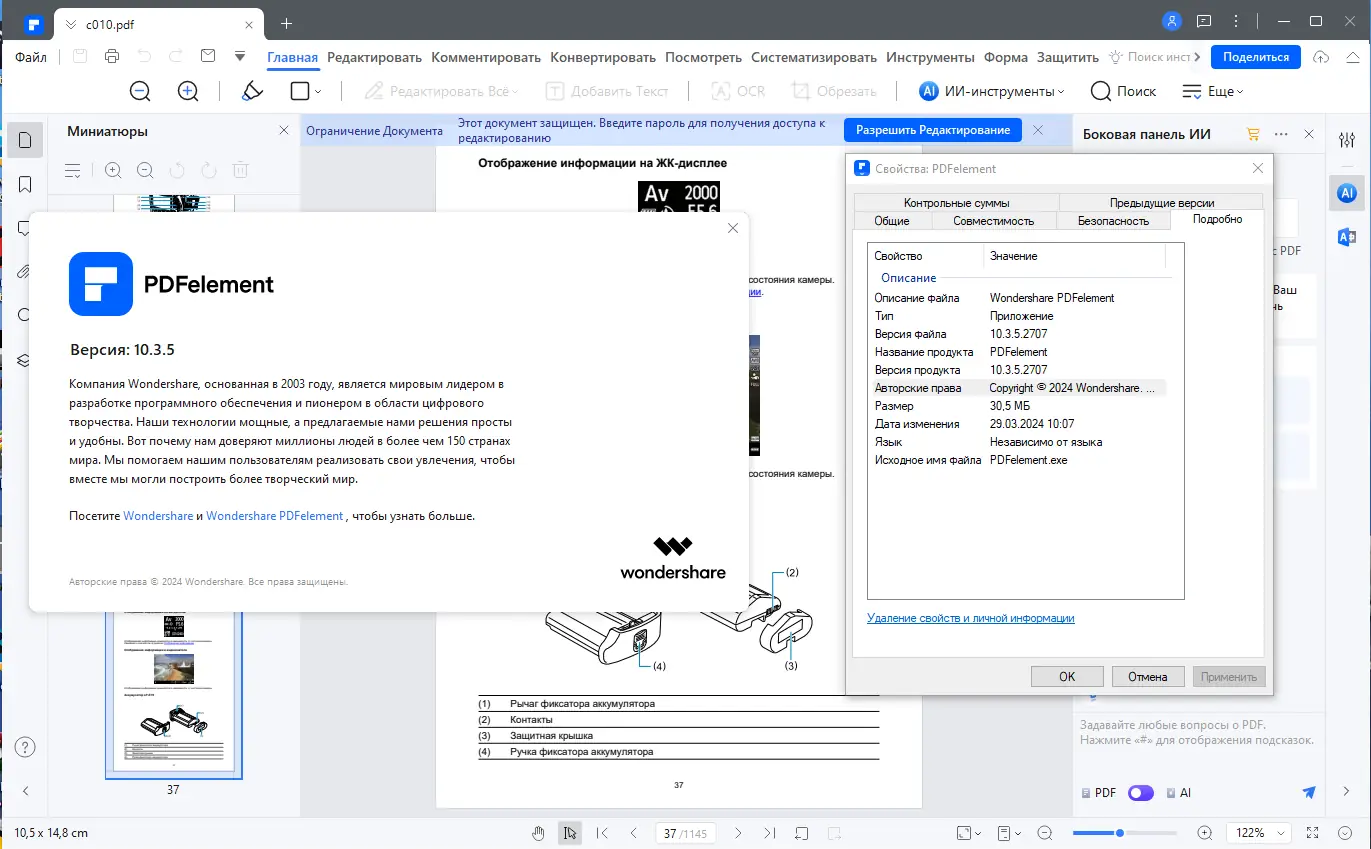The height and width of the screenshot is (849, 1371).
Task: Click the AI question input field
Action: (x=1197, y=735)
